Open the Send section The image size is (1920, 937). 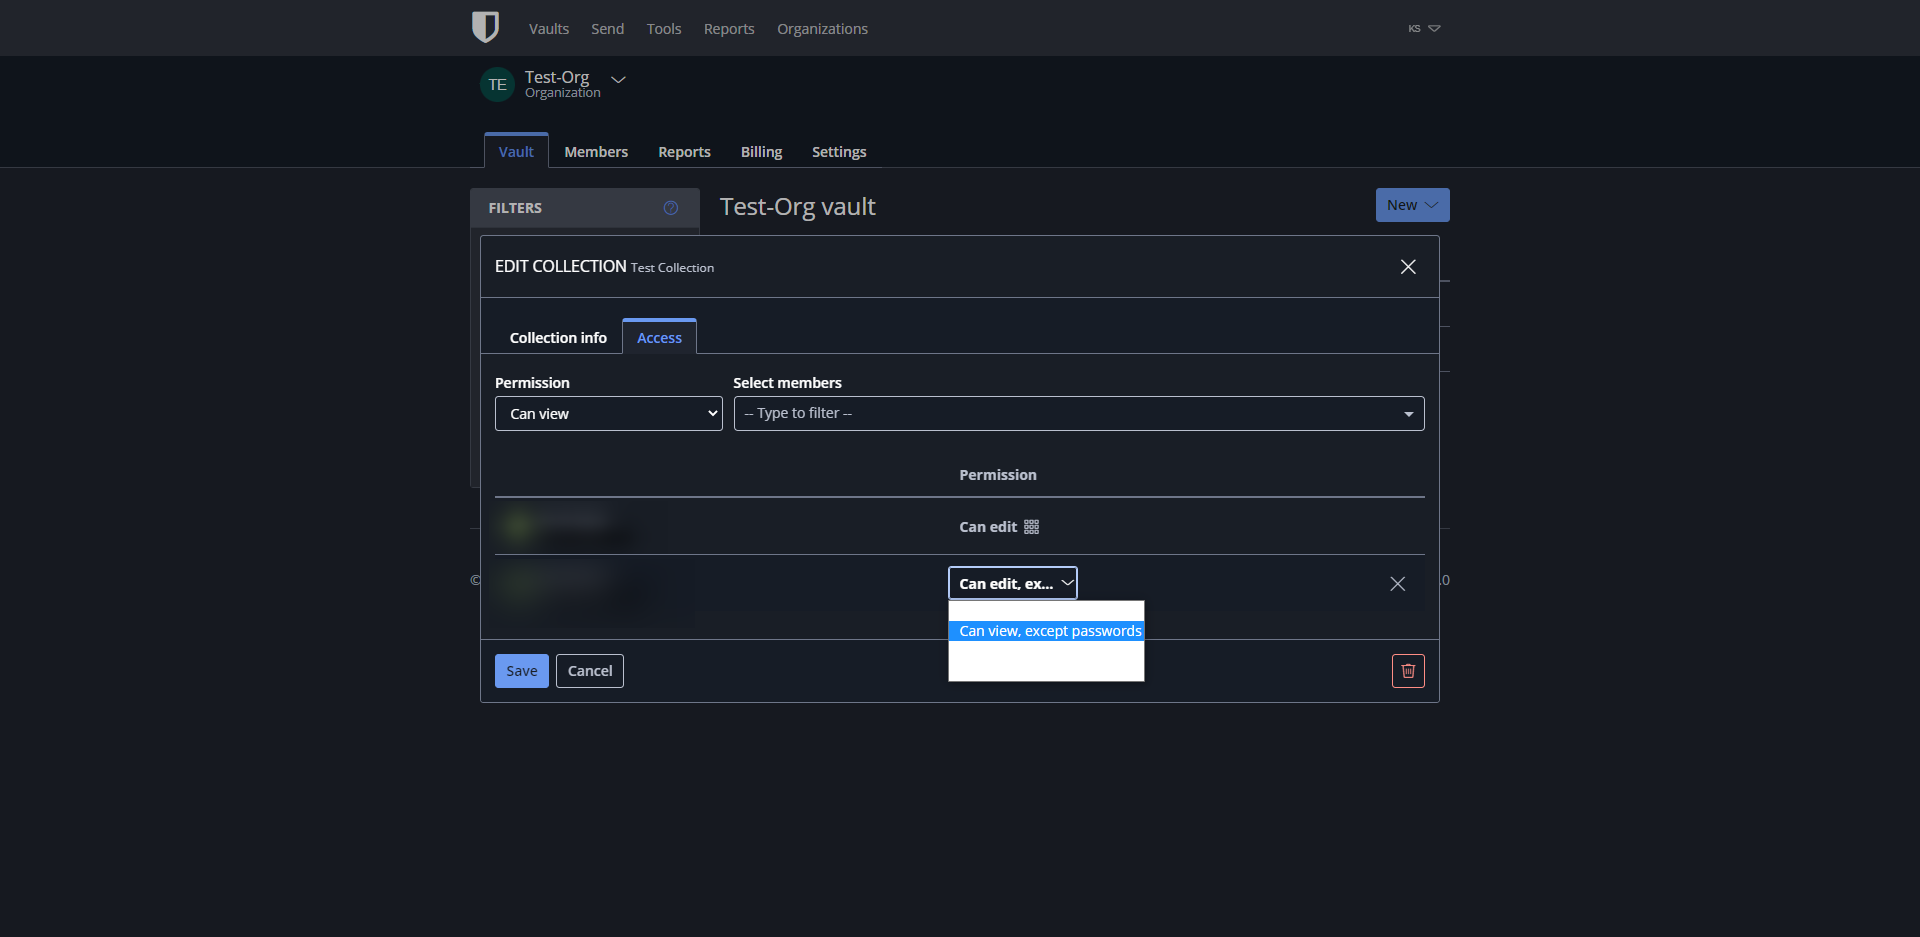click(x=607, y=28)
